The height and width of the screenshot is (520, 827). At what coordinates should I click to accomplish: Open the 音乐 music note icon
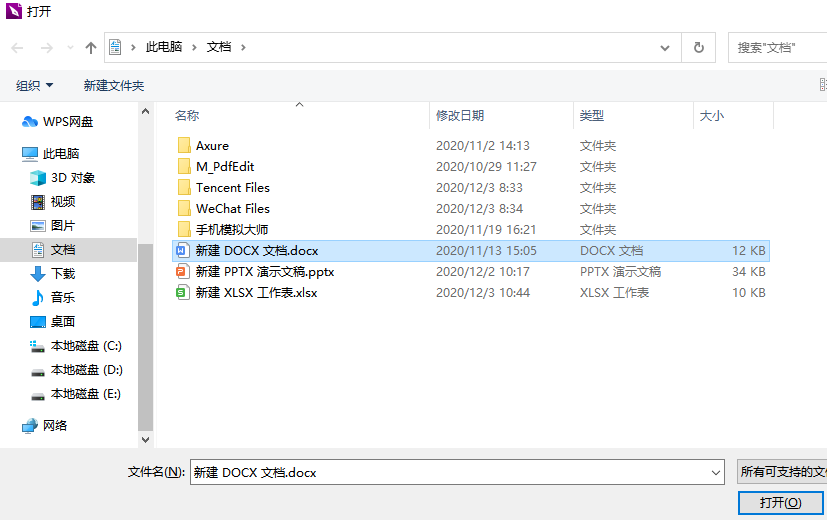pos(38,297)
